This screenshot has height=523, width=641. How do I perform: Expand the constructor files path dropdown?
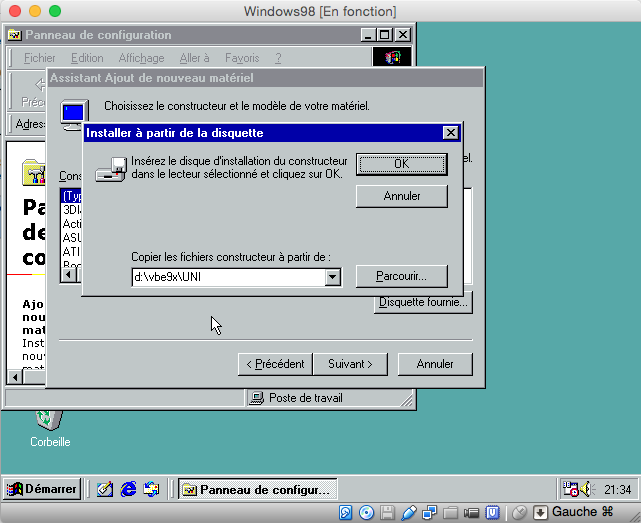333,277
